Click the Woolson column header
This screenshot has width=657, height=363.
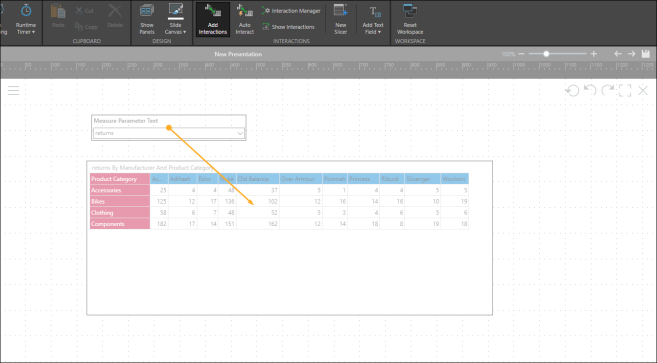pos(455,179)
